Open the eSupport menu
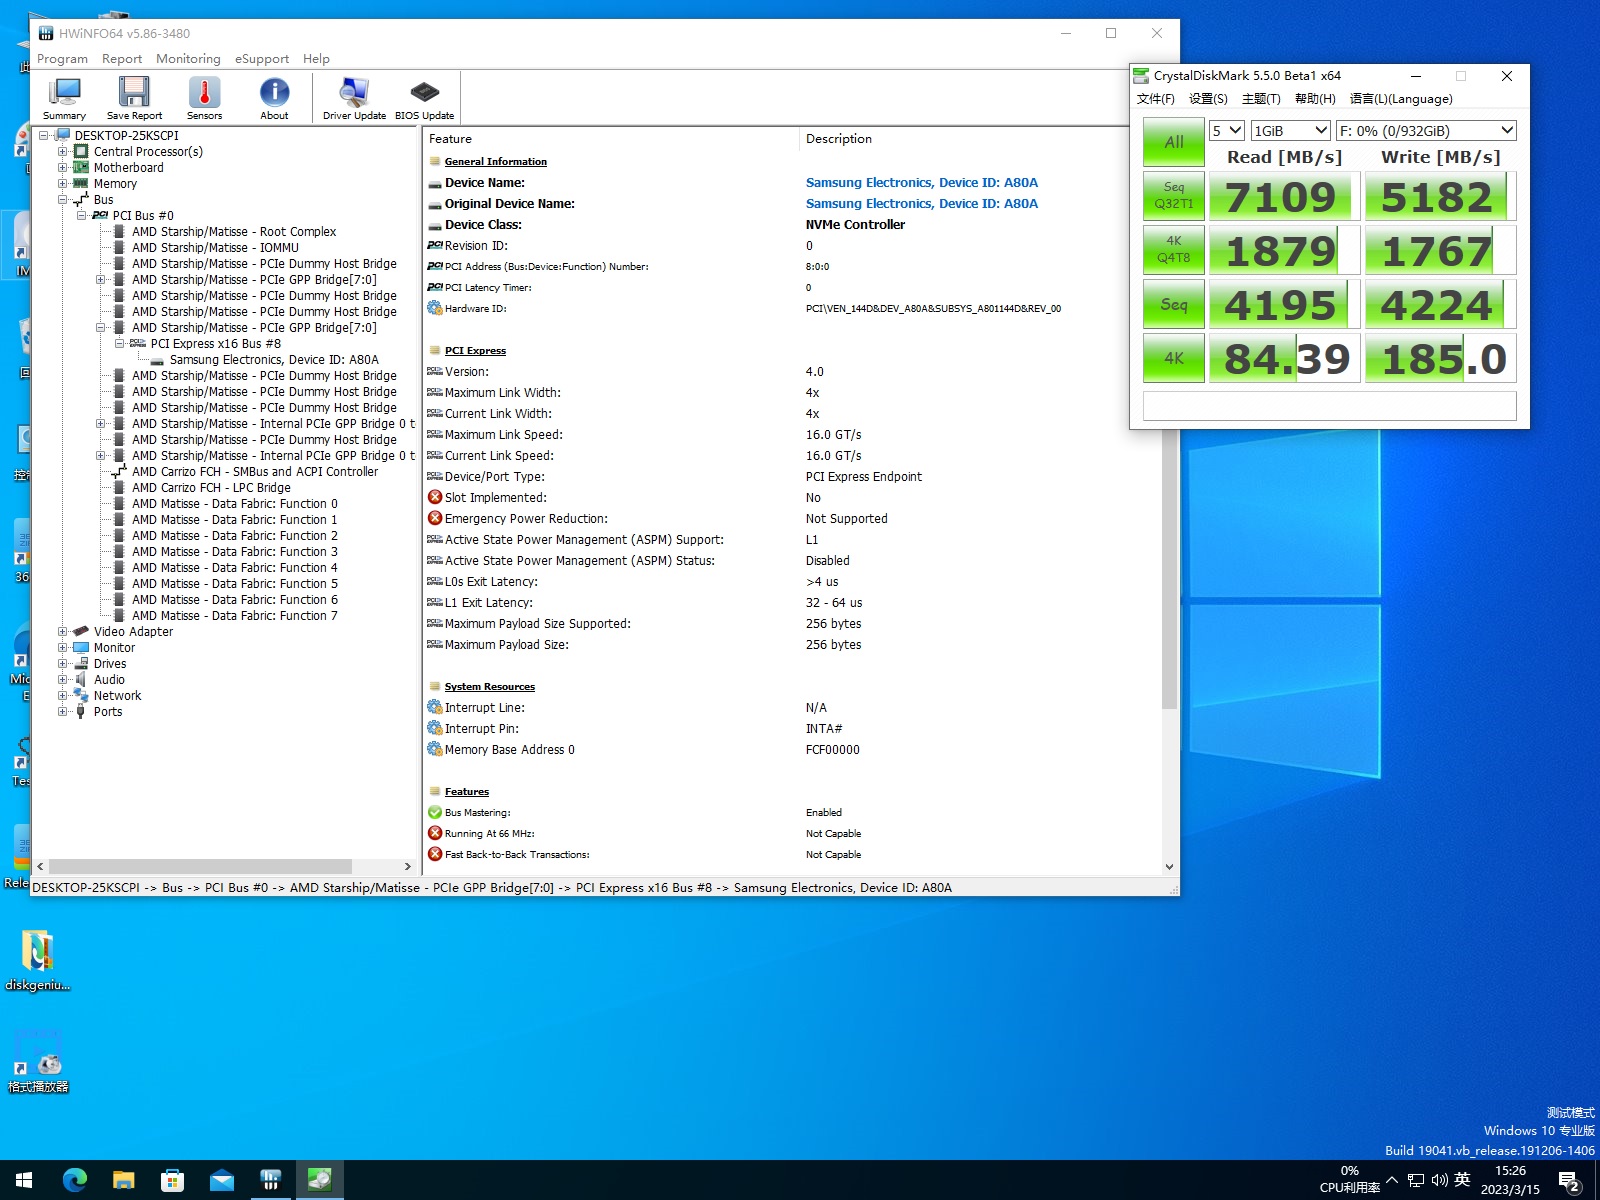This screenshot has width=1600, height=1200. [x=262, y=59]
